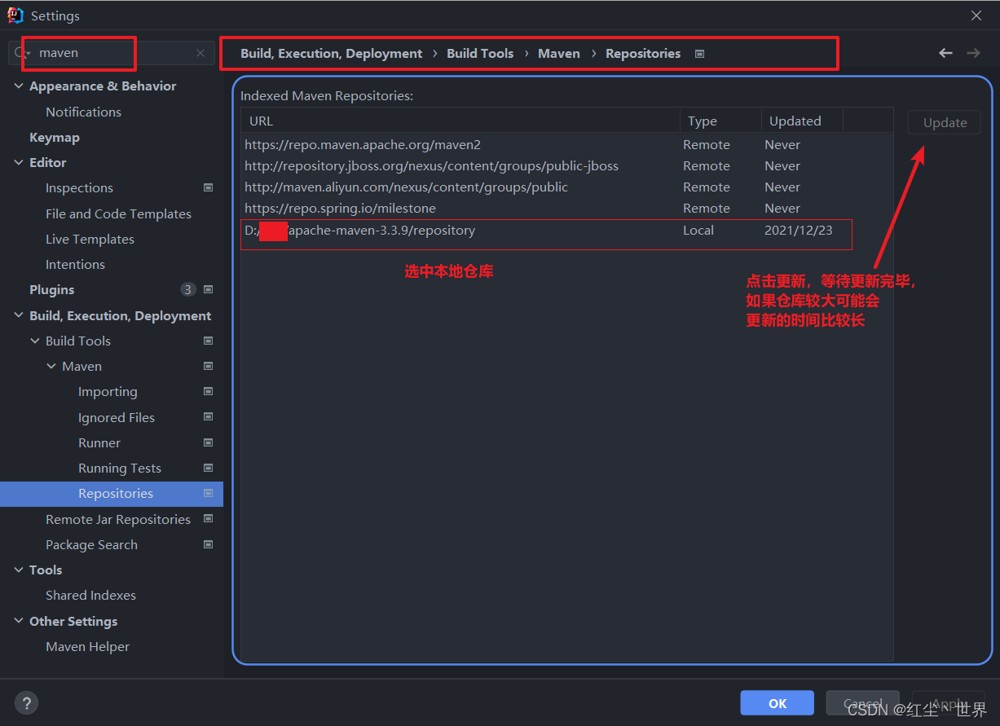Close the Settings dialog window
The width and height of the screenshot is (1000, 726).
[x=976, y=15]
